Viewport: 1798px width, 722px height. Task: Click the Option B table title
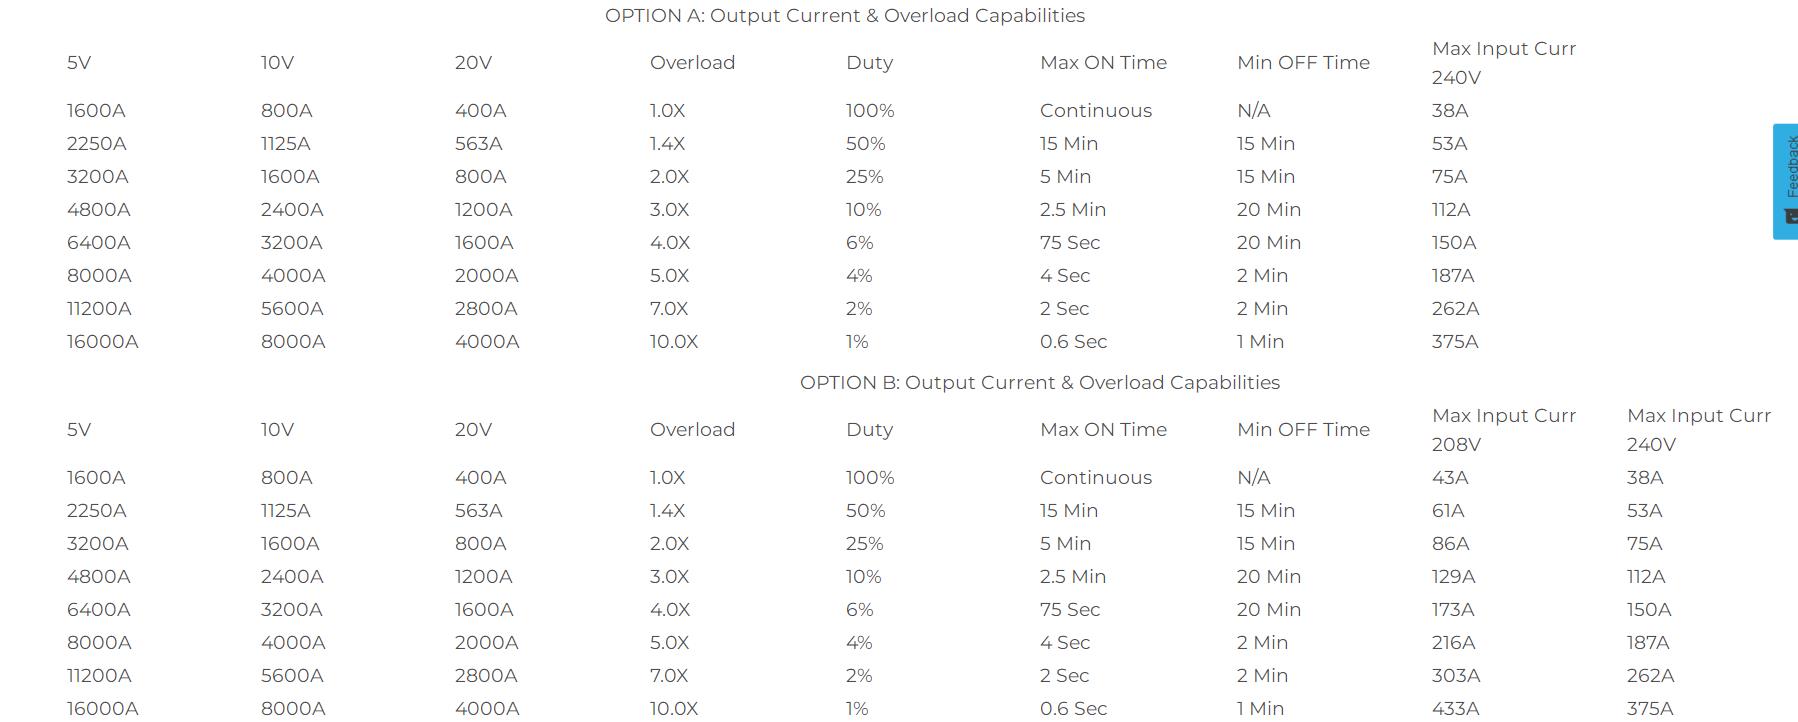click(x=1039, y=383)
